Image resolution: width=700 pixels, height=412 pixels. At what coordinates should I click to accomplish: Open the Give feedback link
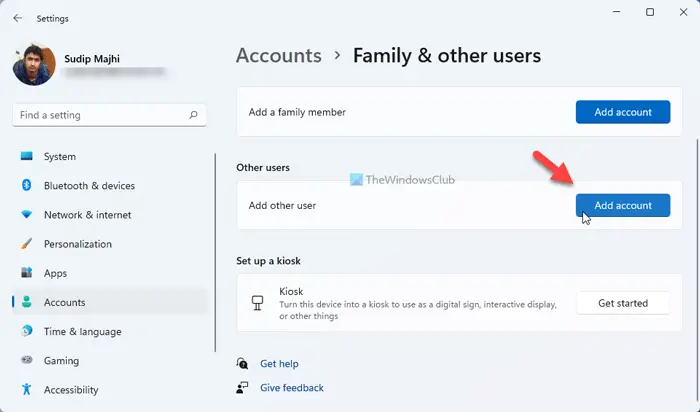(292, 388)
